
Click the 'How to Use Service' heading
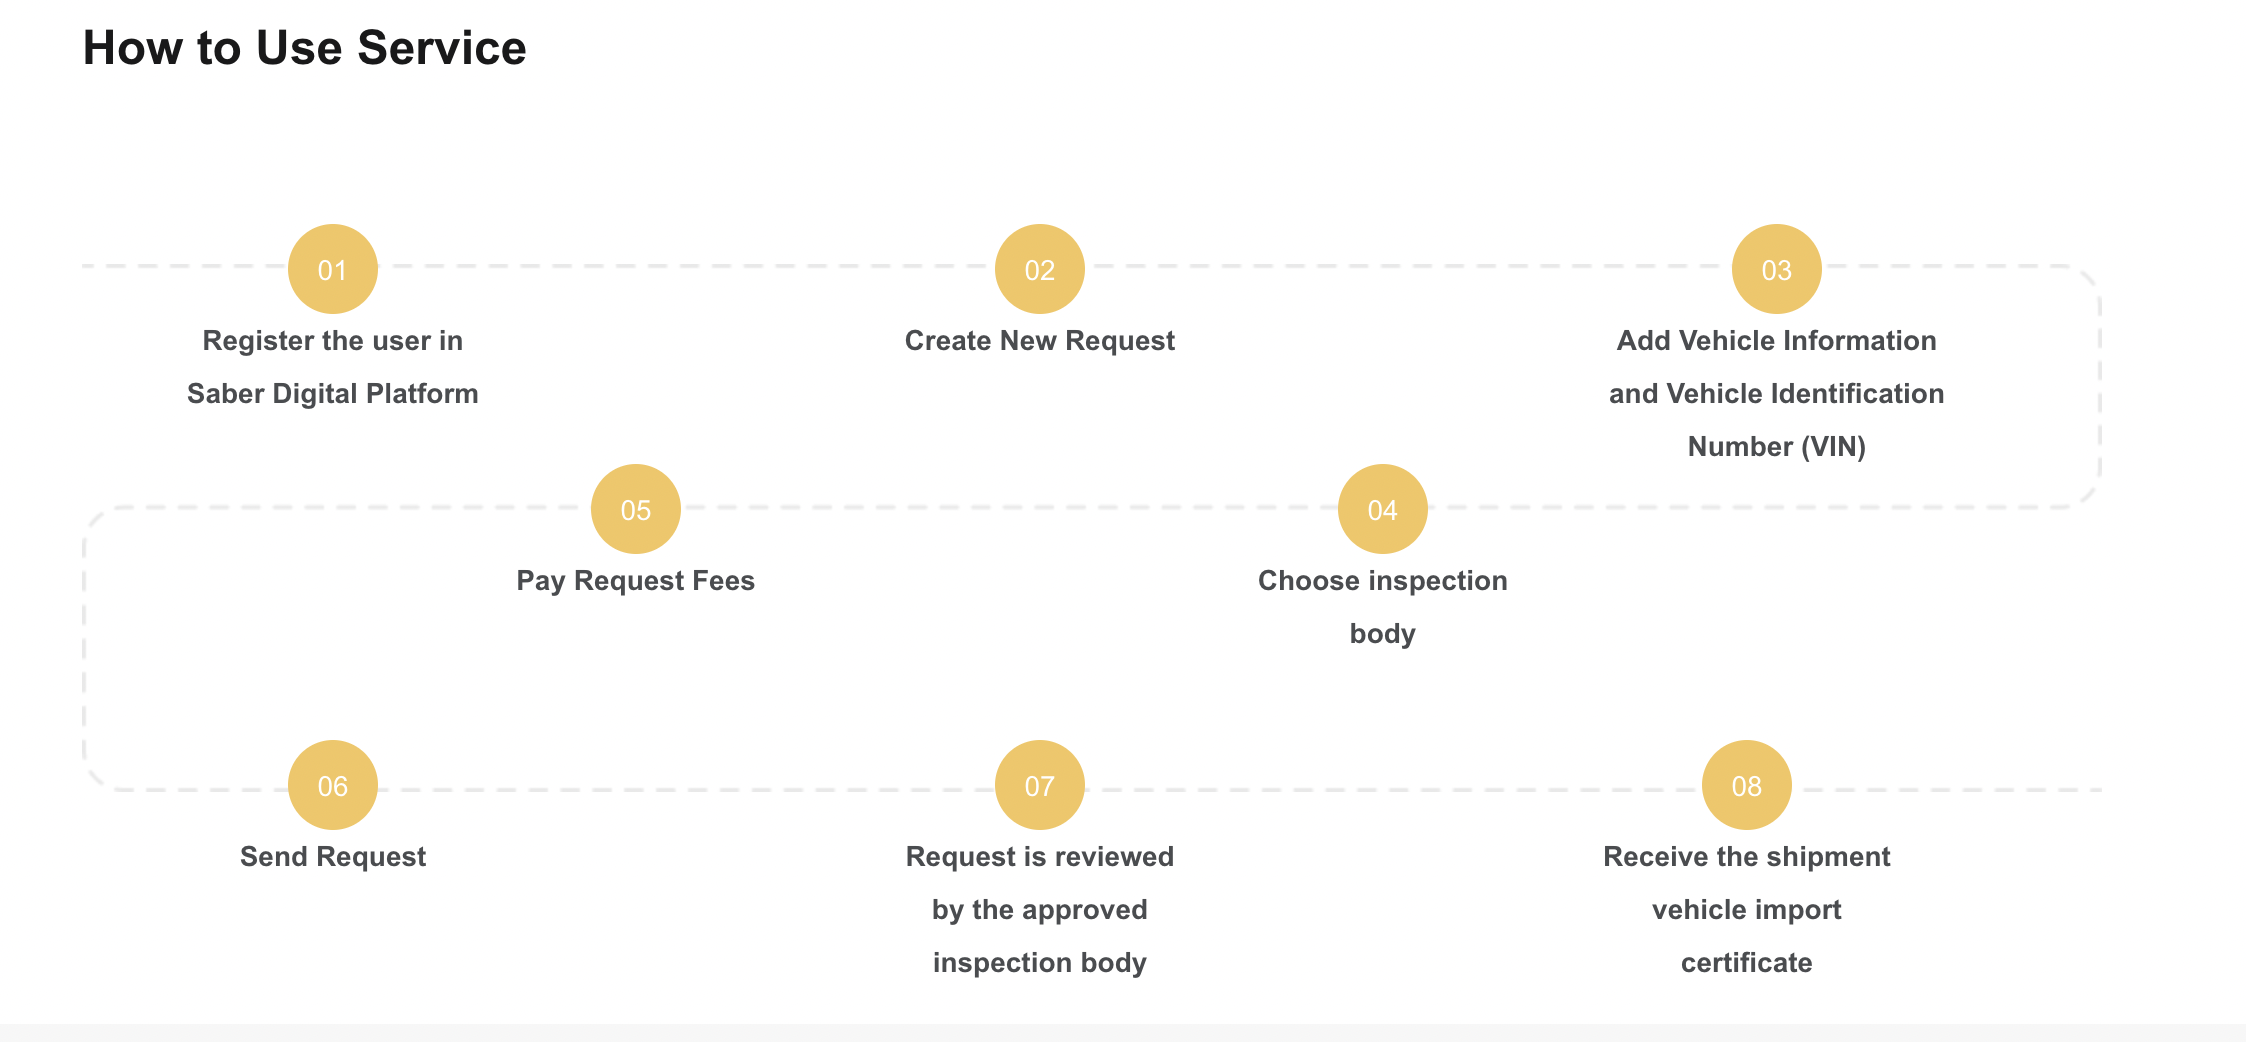click(304, 48)
